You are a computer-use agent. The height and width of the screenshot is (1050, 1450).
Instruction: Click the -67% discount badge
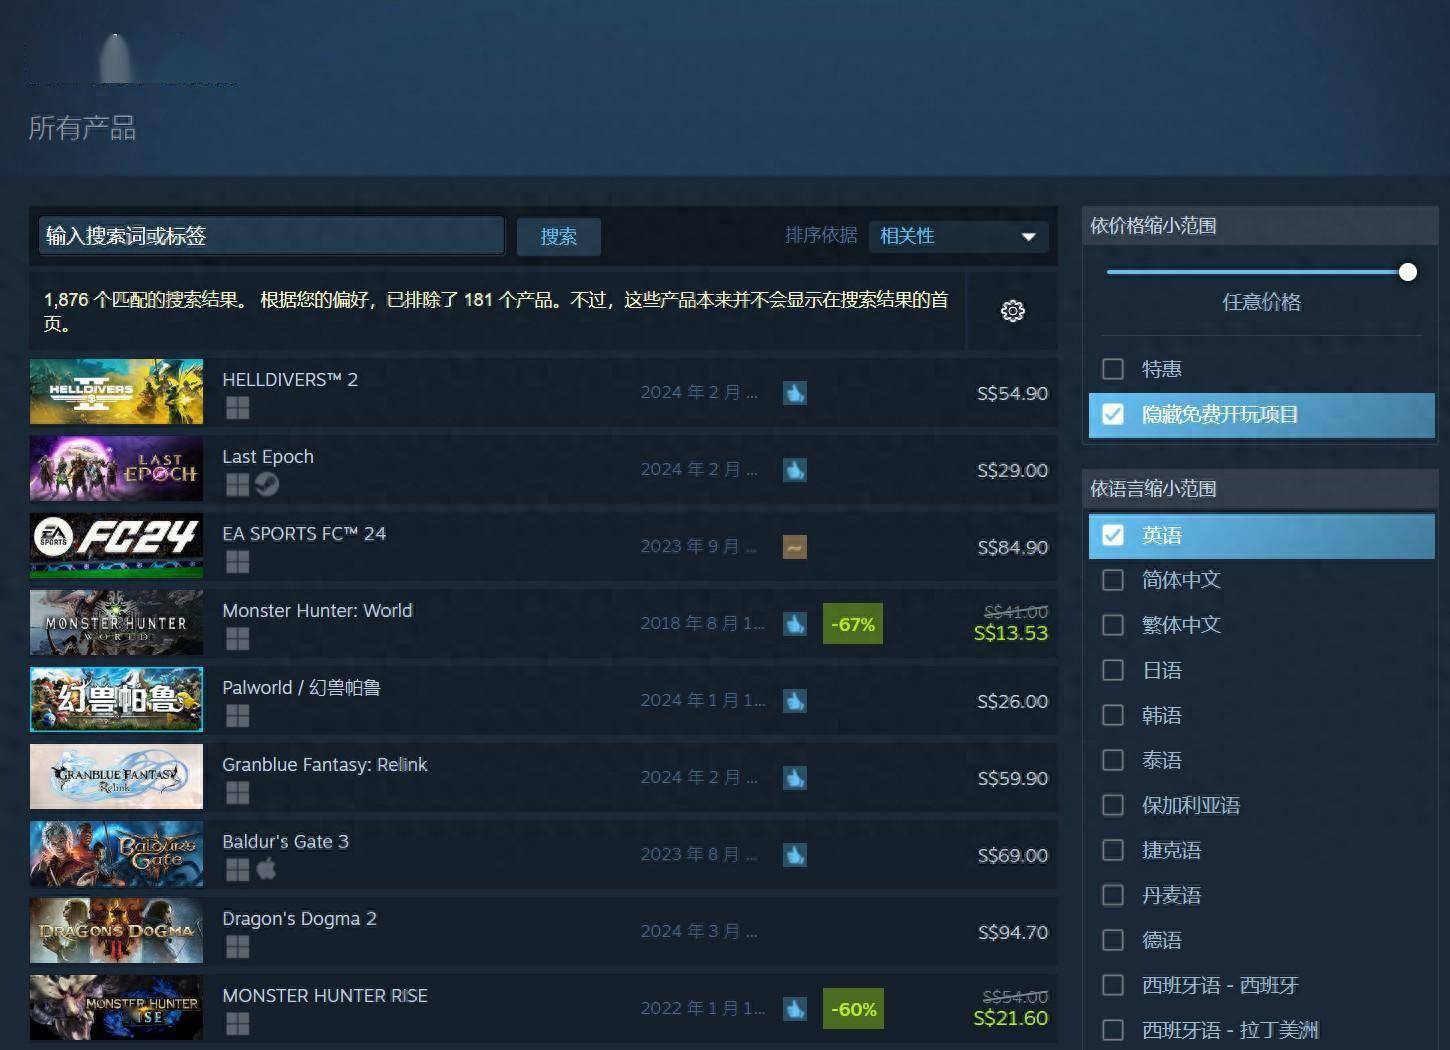click(x=853, y=624)
